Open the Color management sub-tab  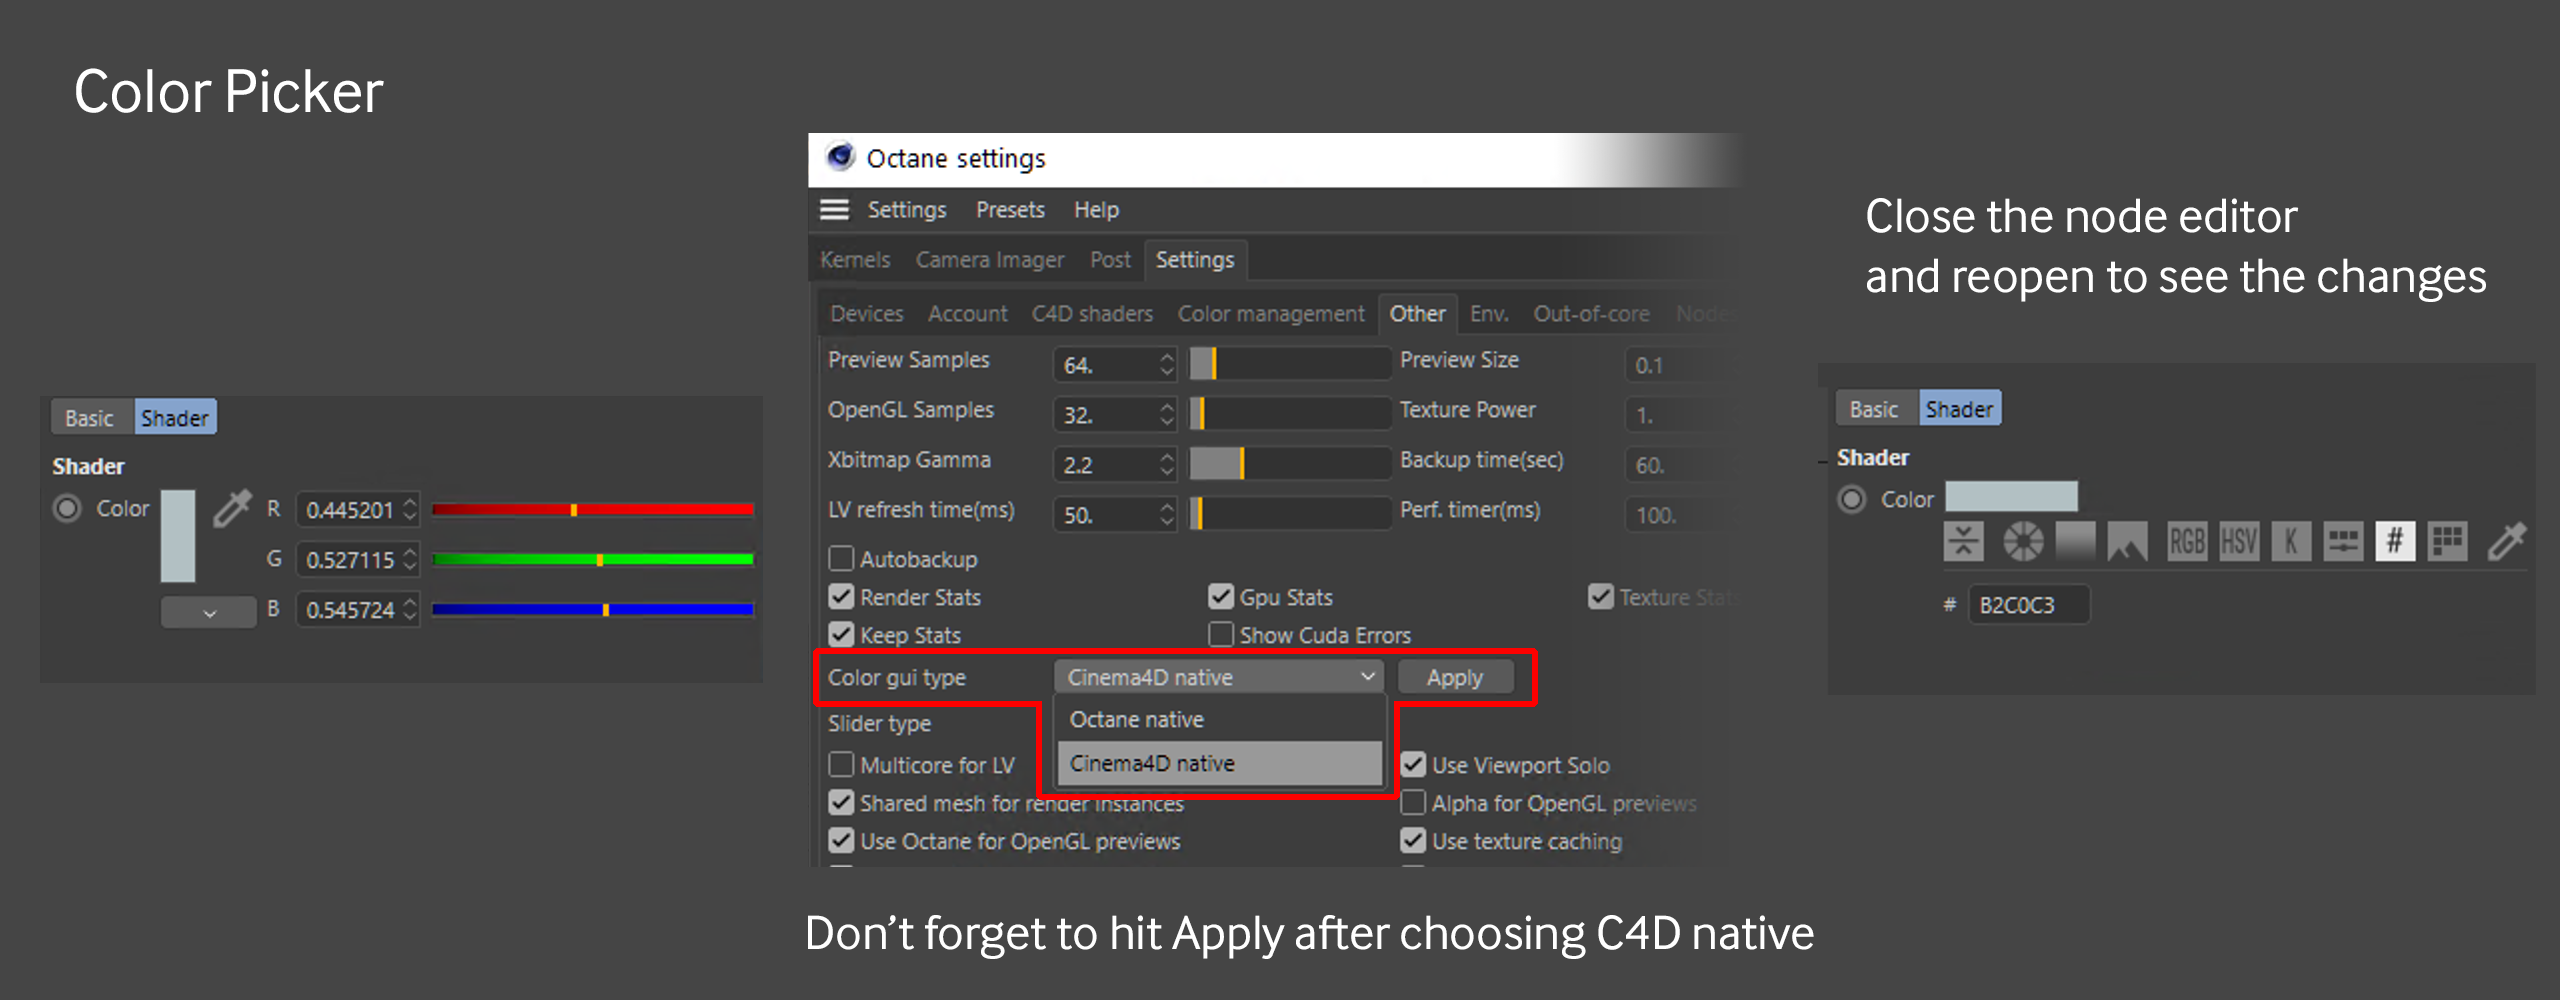click(x=1270, y=314)
